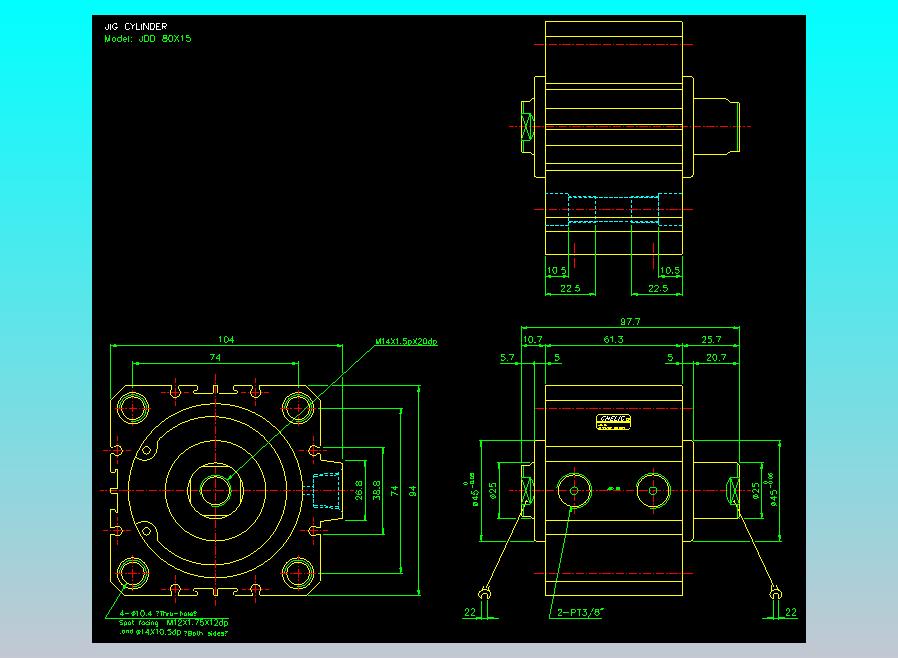Screen dimensions: 898x658
Task: Click the 61.3 body length dimension
Action: pyautogui.click(x=613, y=340)
